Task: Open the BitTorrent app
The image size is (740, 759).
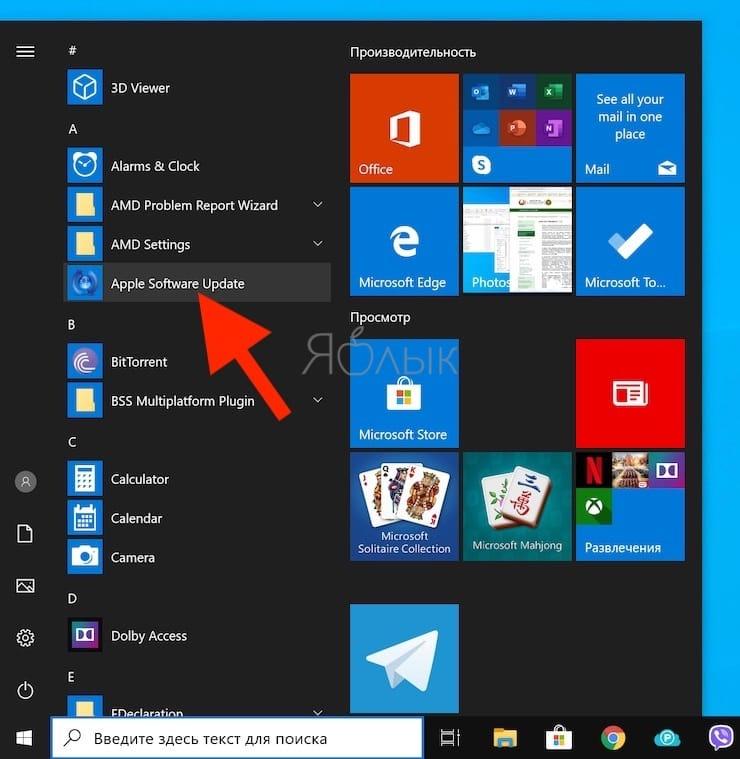Action: pyautogui.click(x=196, y=362)
